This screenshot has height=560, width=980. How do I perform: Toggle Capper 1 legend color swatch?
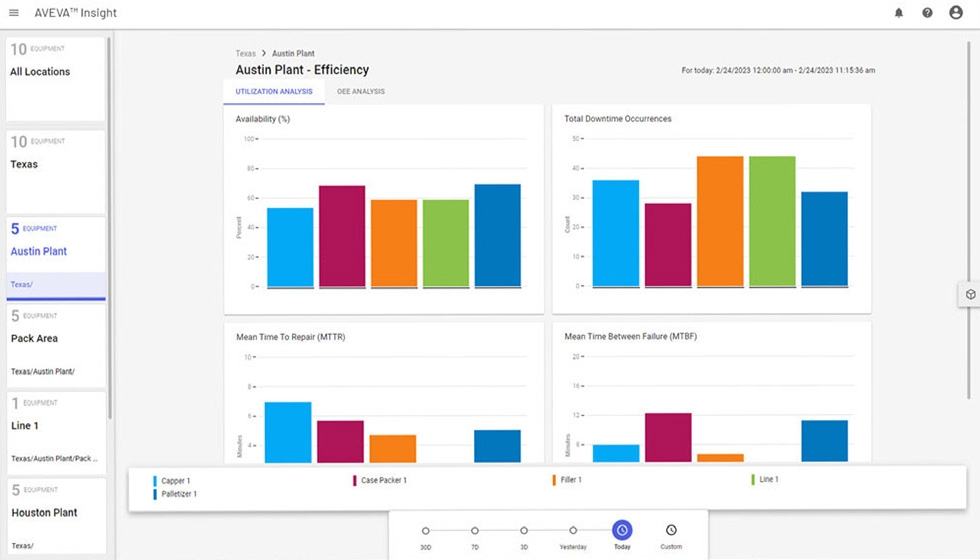(x=155, y=481)
